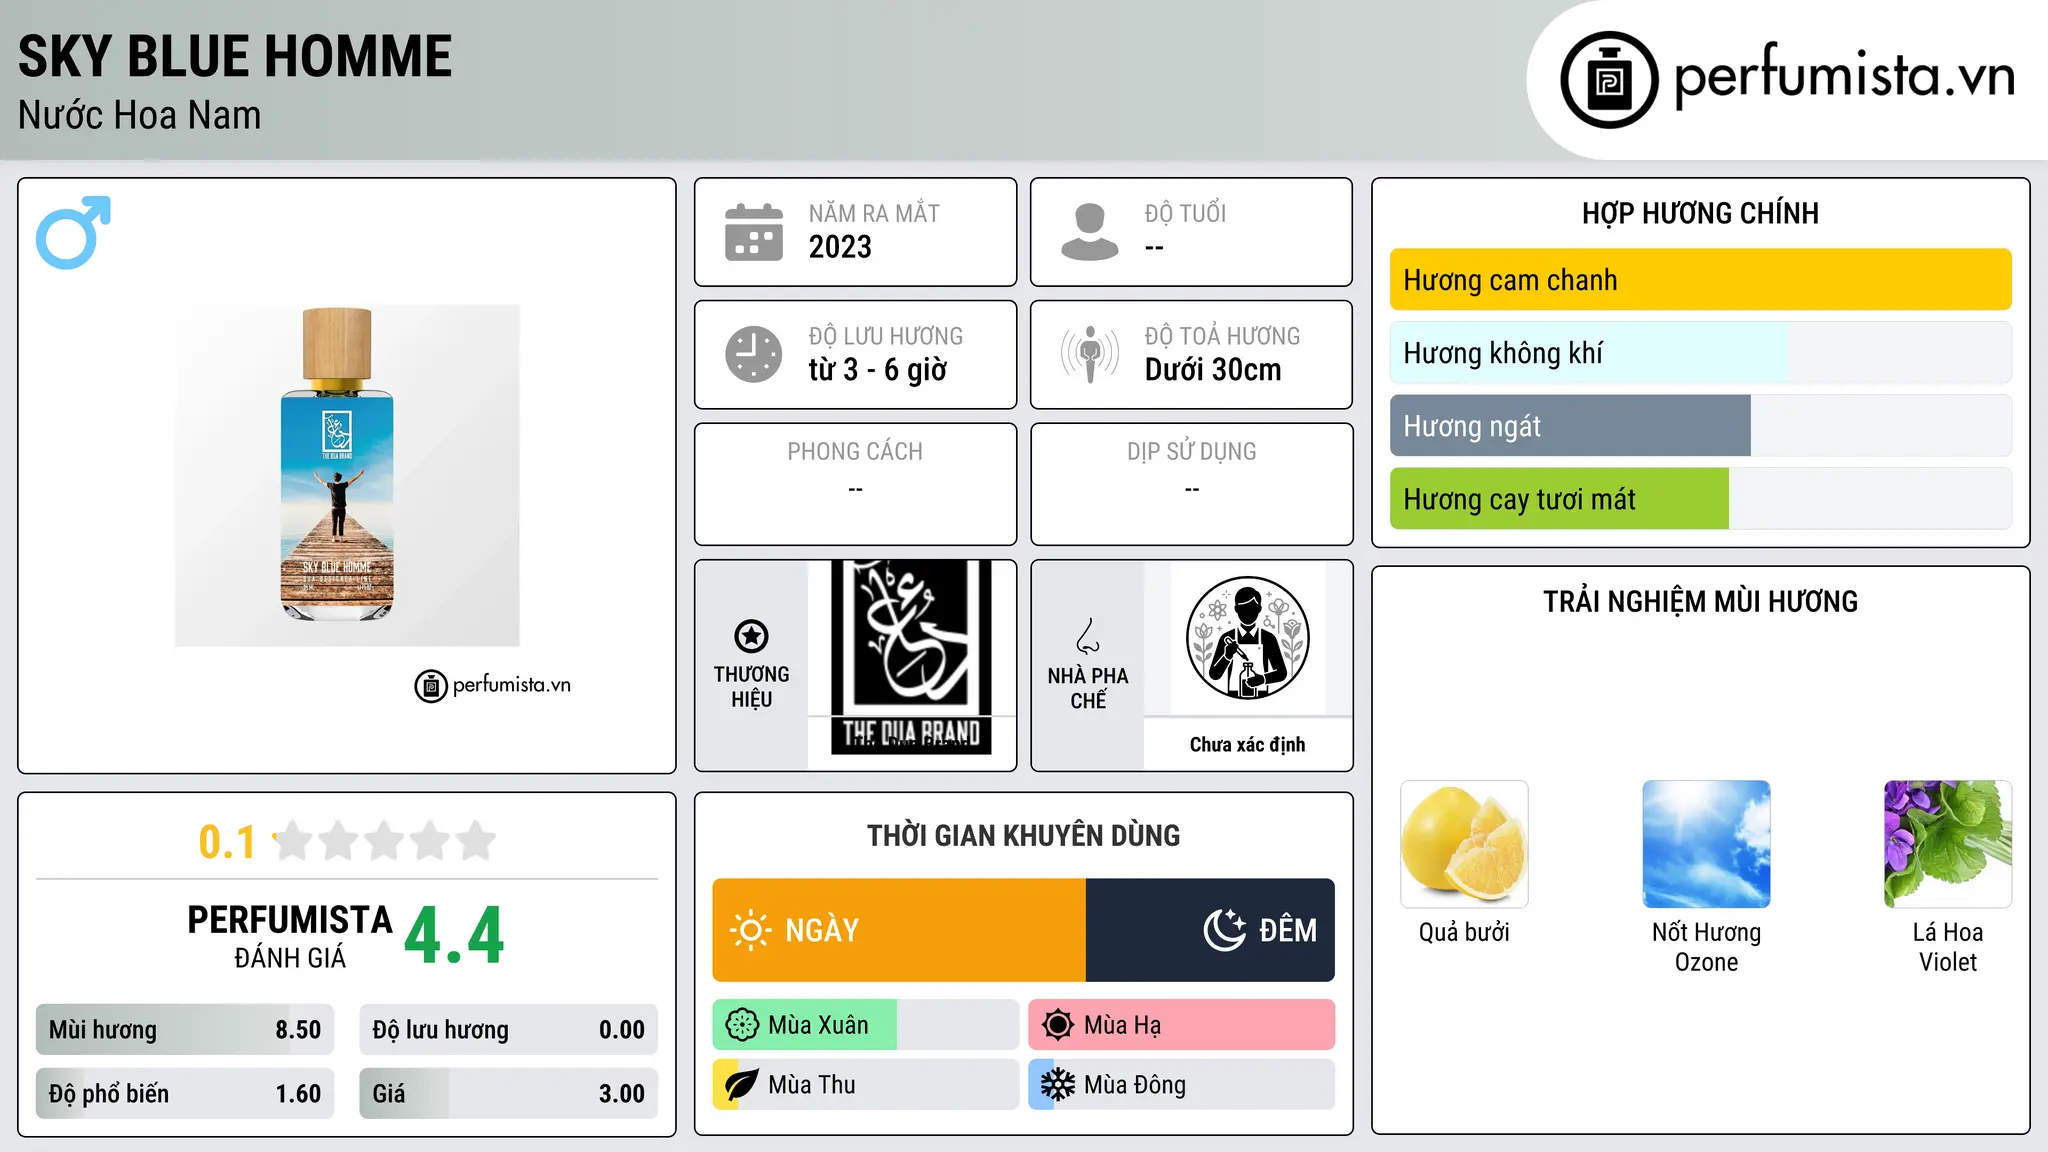The width and height of the screenshot is (2048, 1152).
Task: Click the sillage value Dưới 30cm
Action: [1212, 370]
